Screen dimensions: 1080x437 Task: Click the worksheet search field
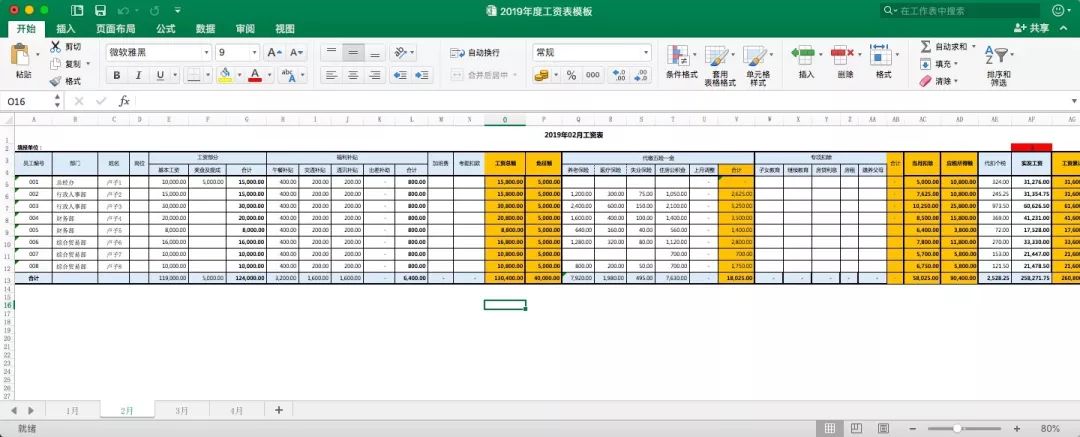pos(962,11)
